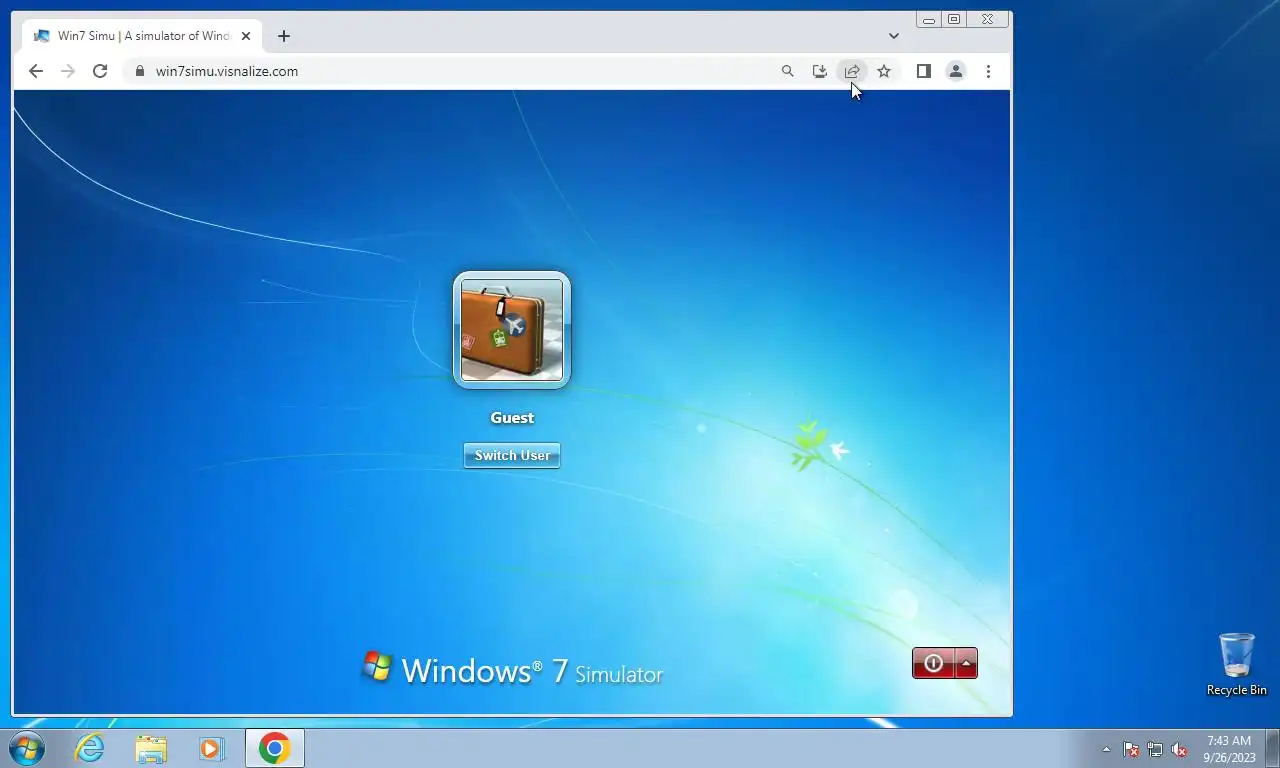Click the address bar showing win7simu.visnalize.com

coord(450,71)
